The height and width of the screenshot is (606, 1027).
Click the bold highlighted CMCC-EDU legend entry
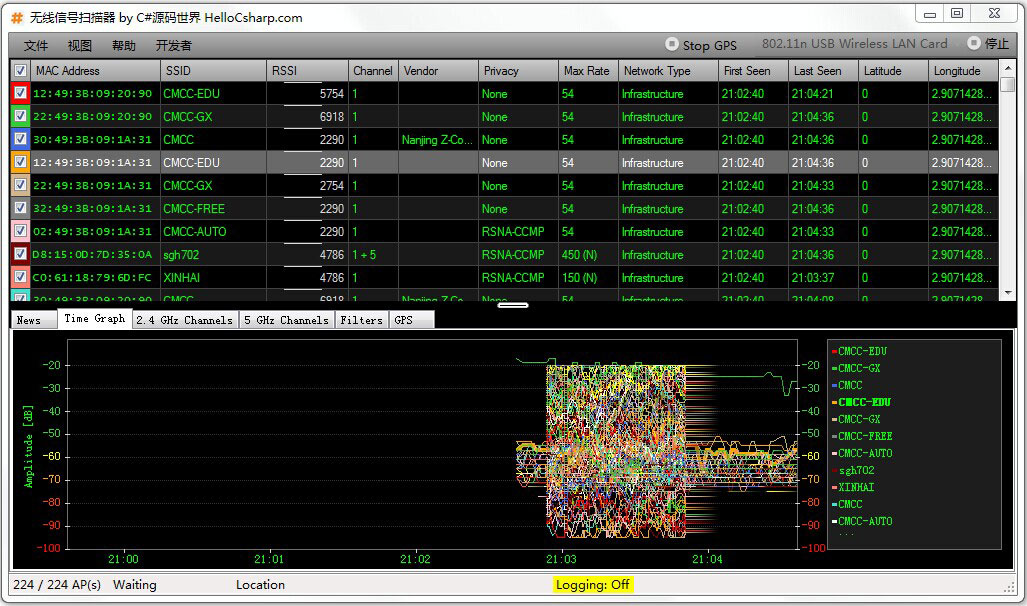[864, 402]
